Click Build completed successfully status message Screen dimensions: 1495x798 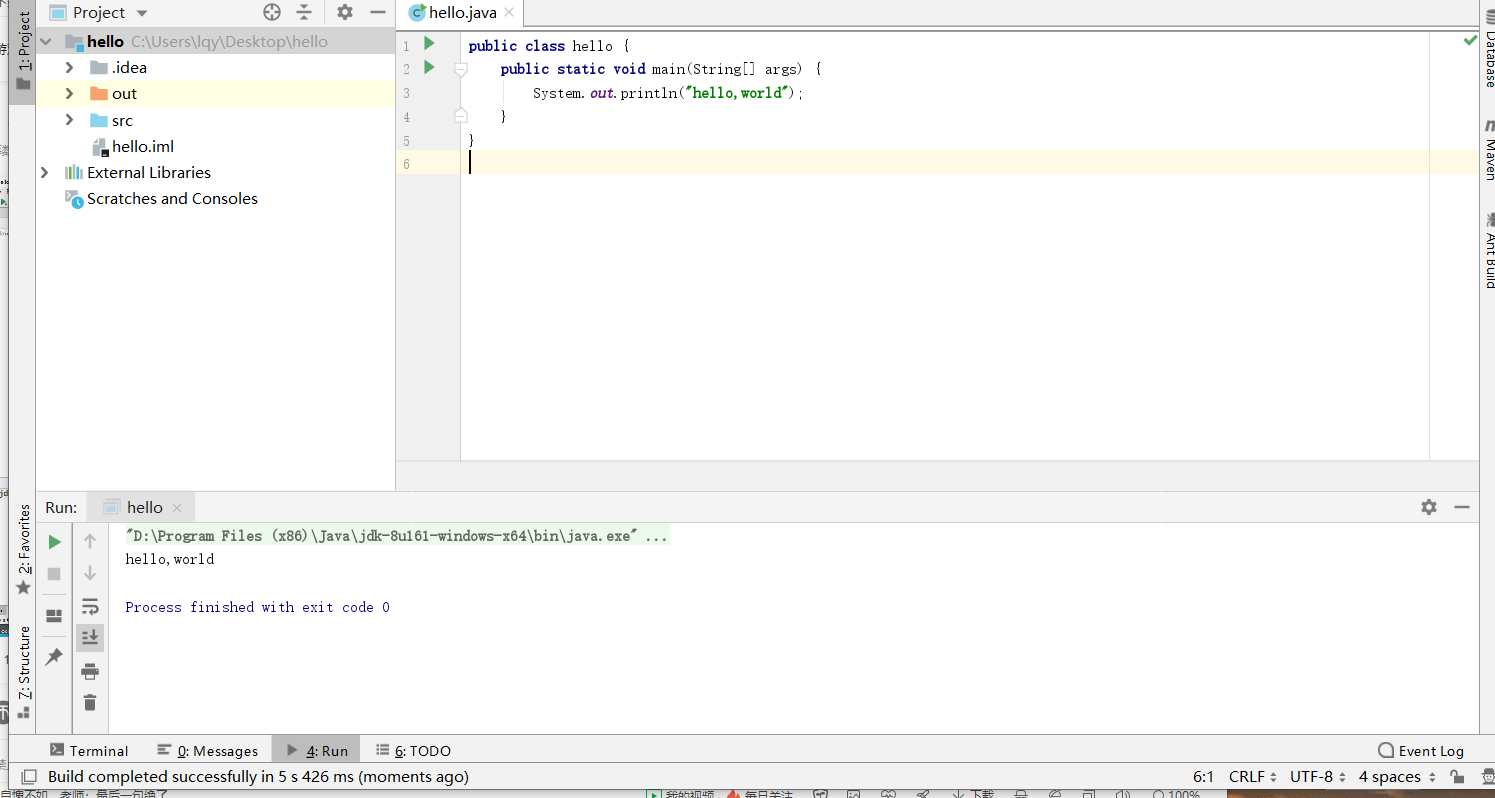click(258, 777)
